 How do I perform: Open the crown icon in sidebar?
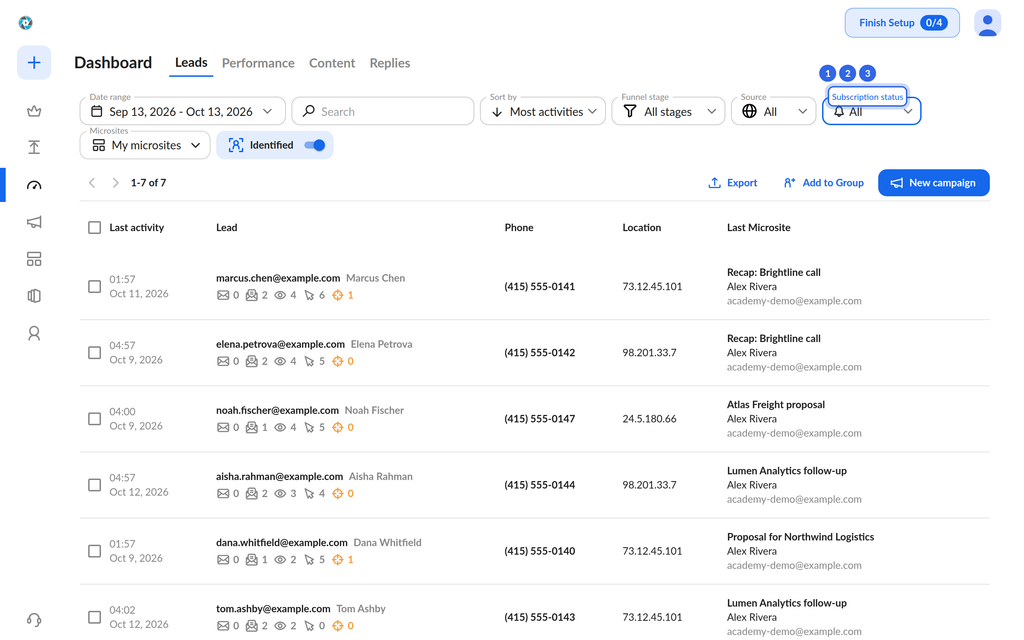pos(34,112)
